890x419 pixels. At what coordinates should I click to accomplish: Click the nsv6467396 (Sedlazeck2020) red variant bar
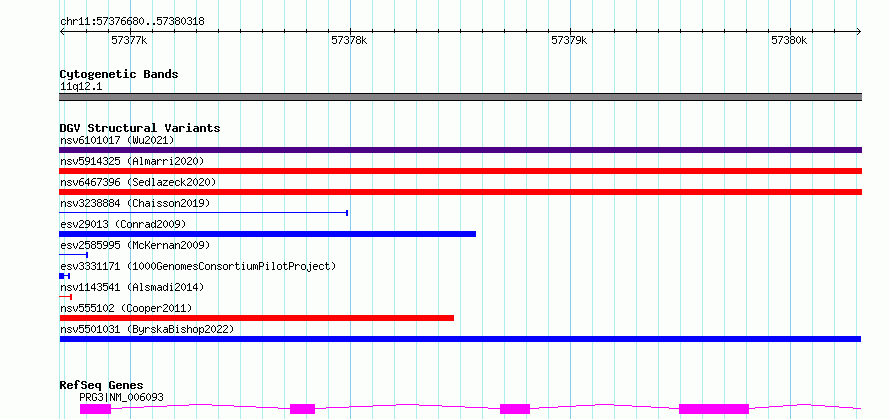[460, 192]
